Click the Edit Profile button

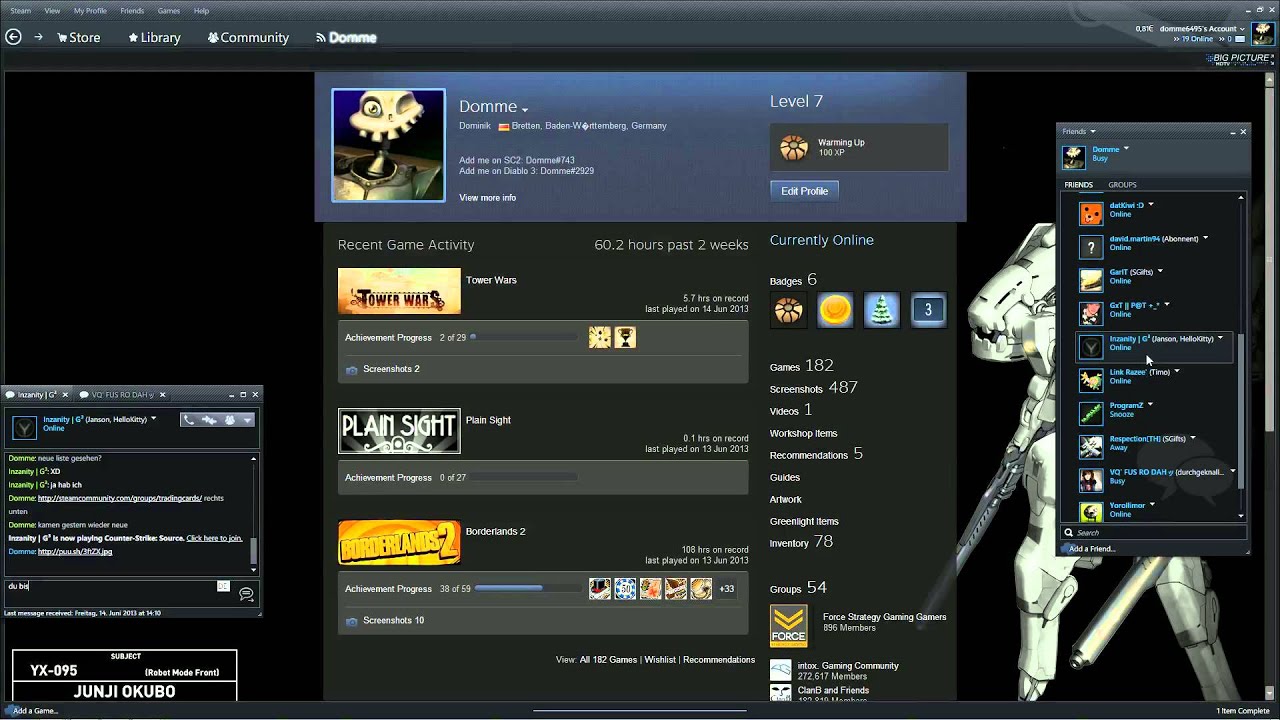click(x=804, y=191)
